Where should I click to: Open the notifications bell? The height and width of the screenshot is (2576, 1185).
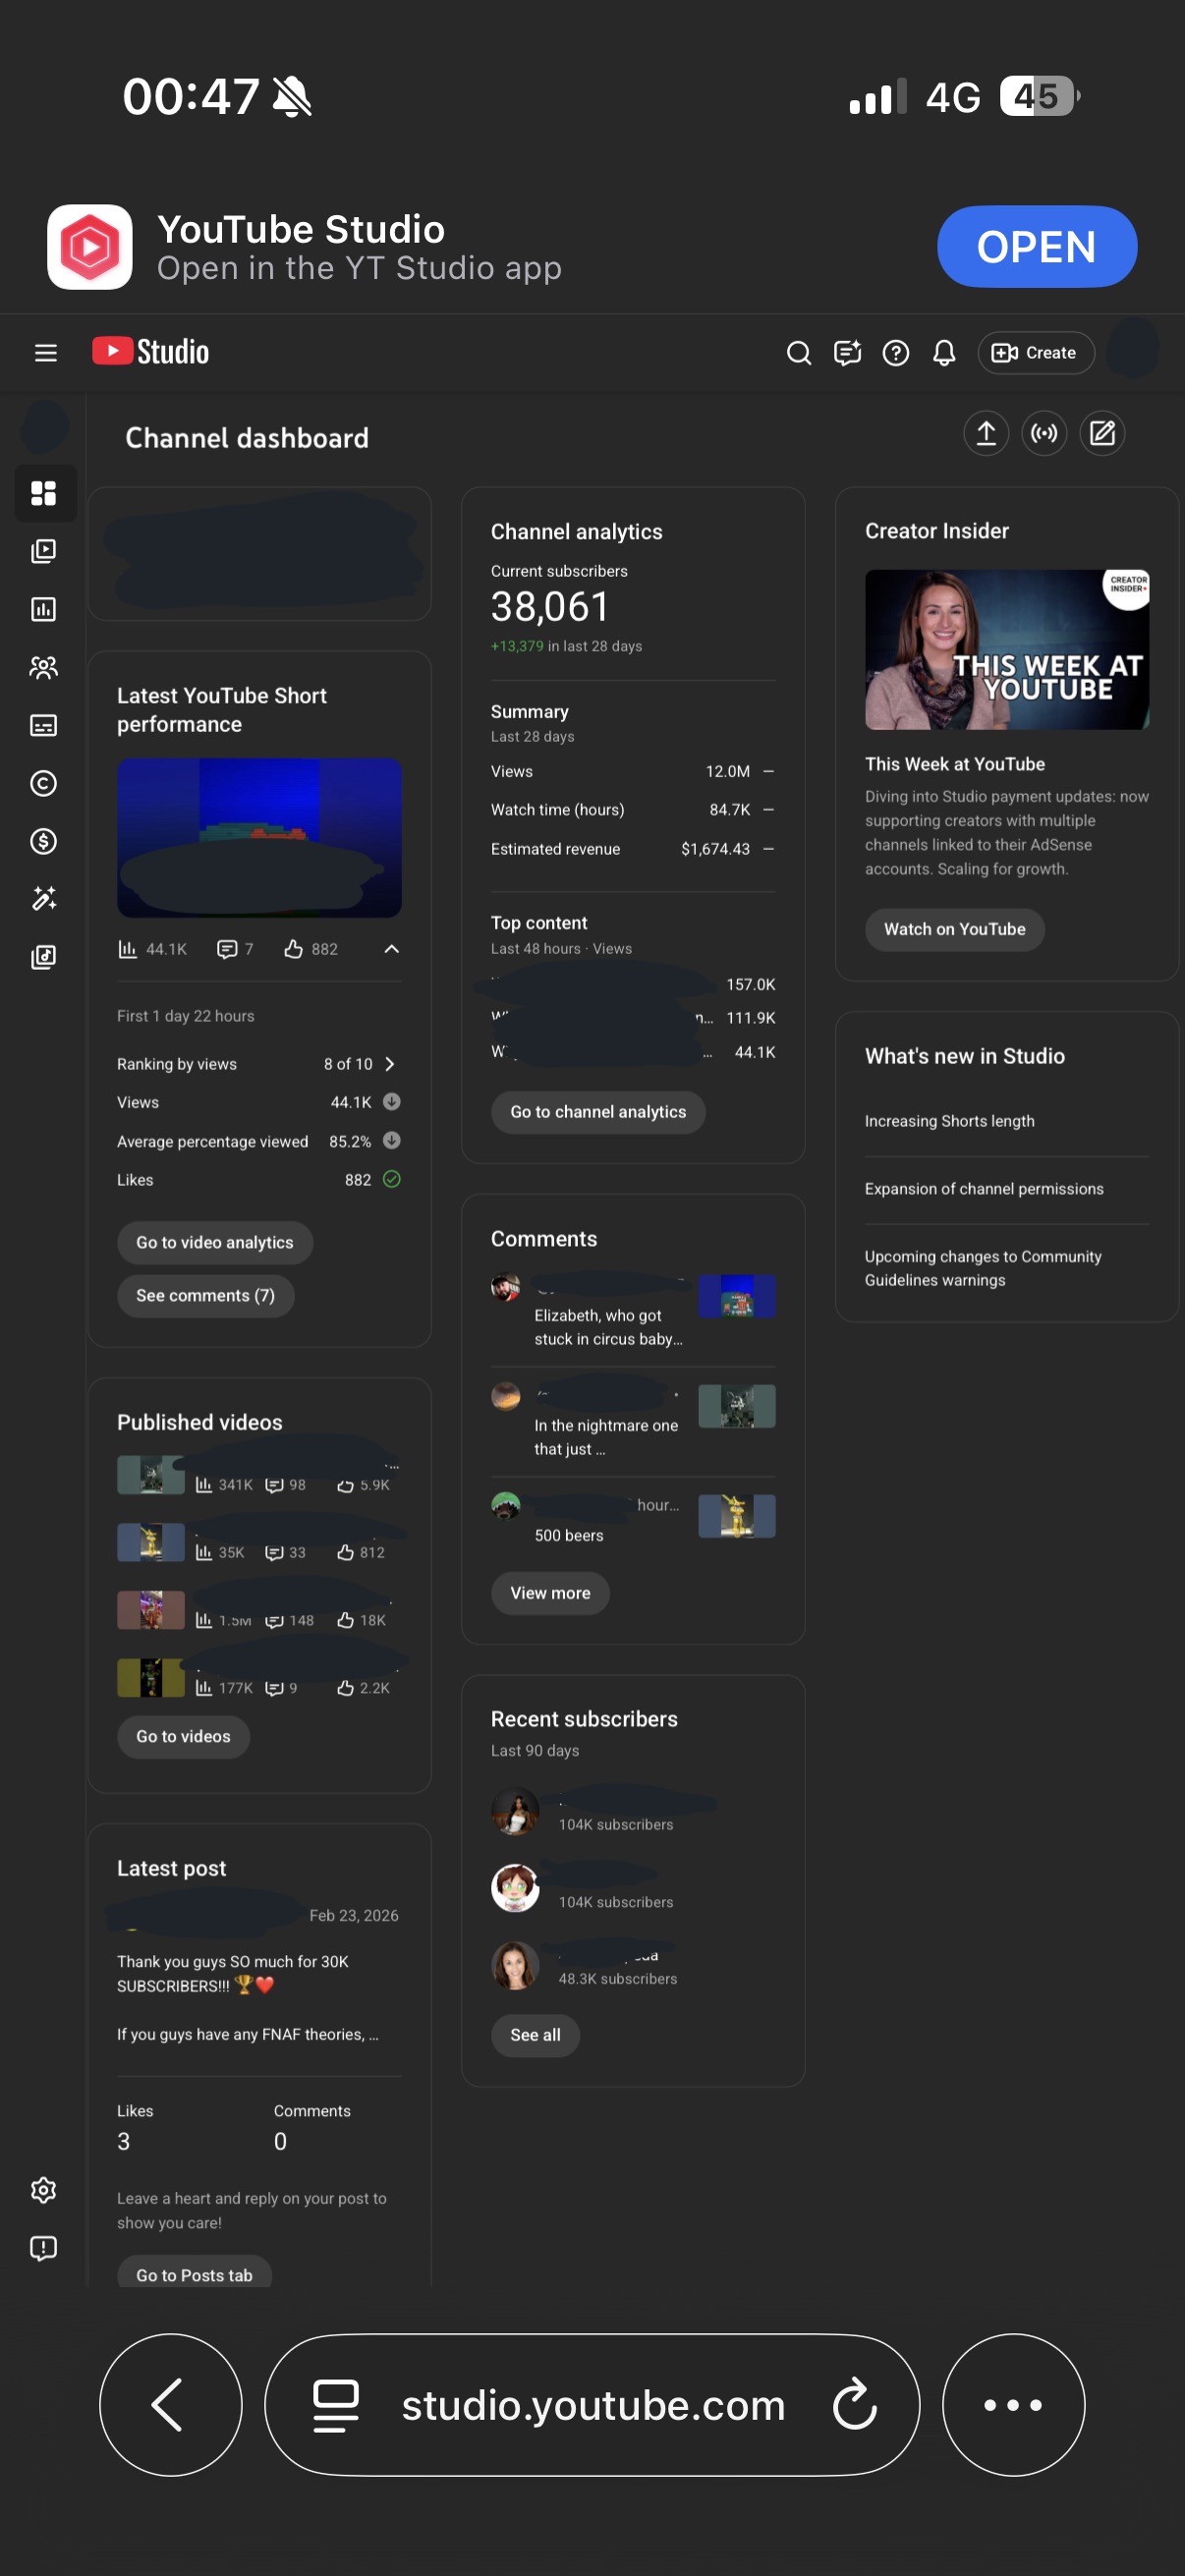[944, 352]
